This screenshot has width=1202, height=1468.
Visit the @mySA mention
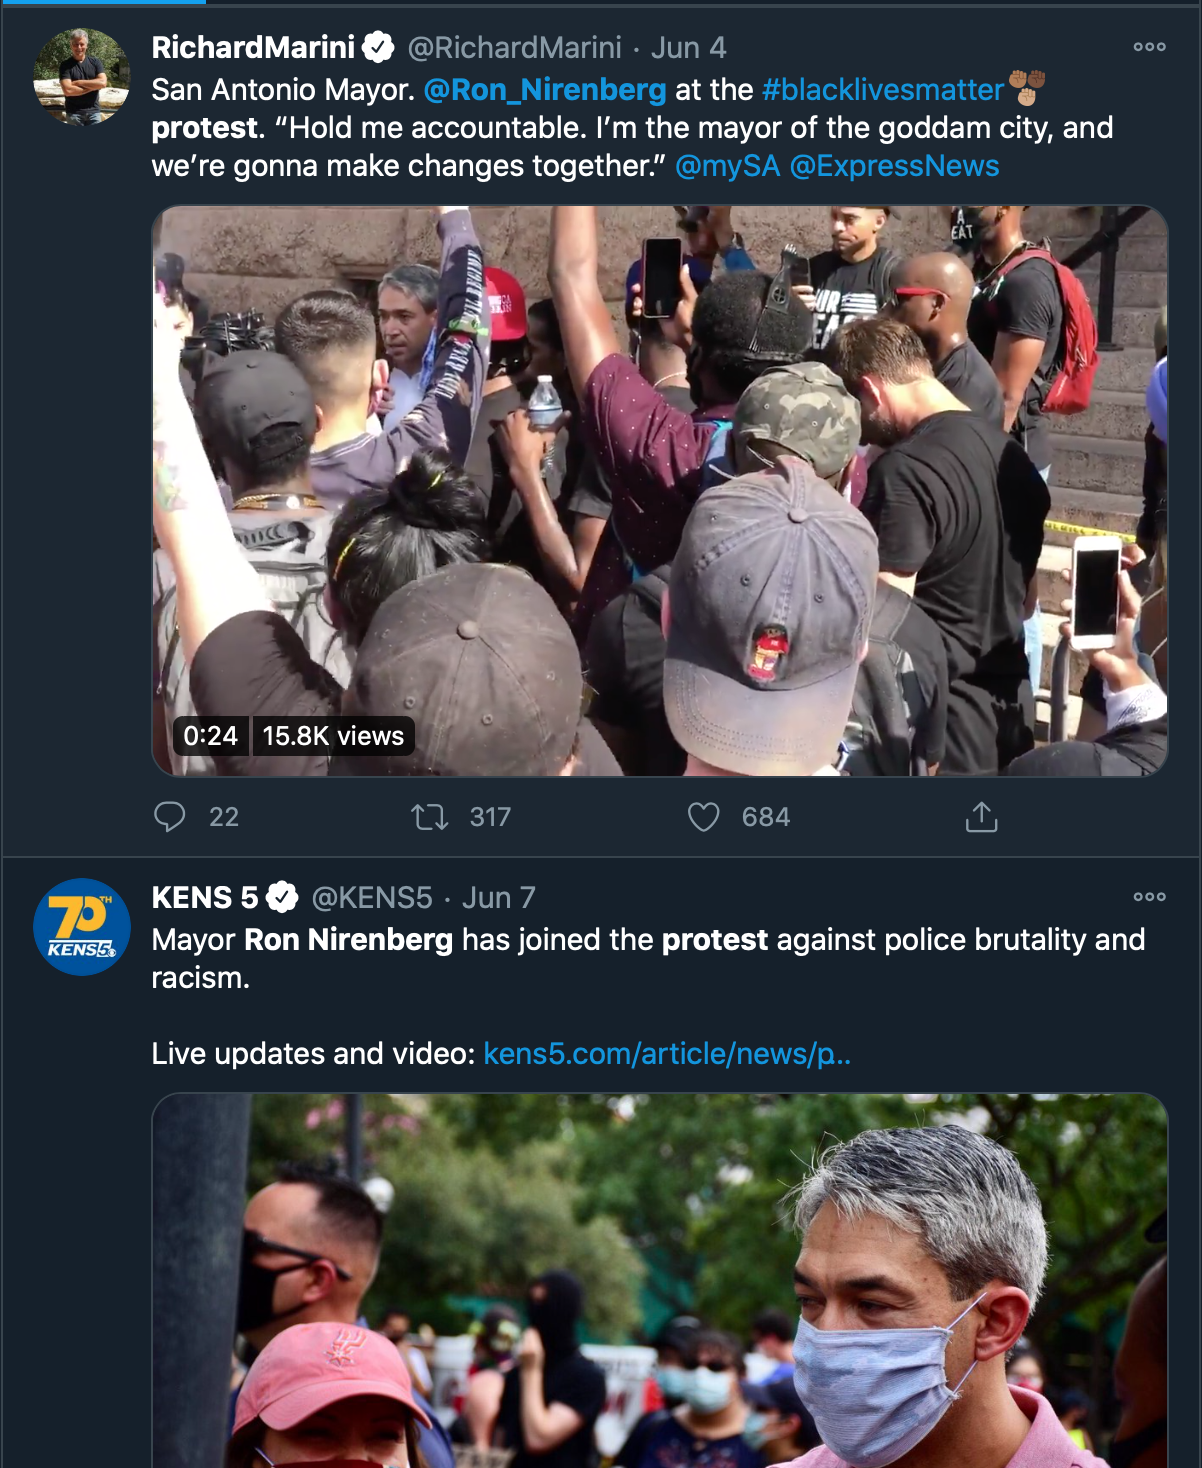[x=728, y=166]
